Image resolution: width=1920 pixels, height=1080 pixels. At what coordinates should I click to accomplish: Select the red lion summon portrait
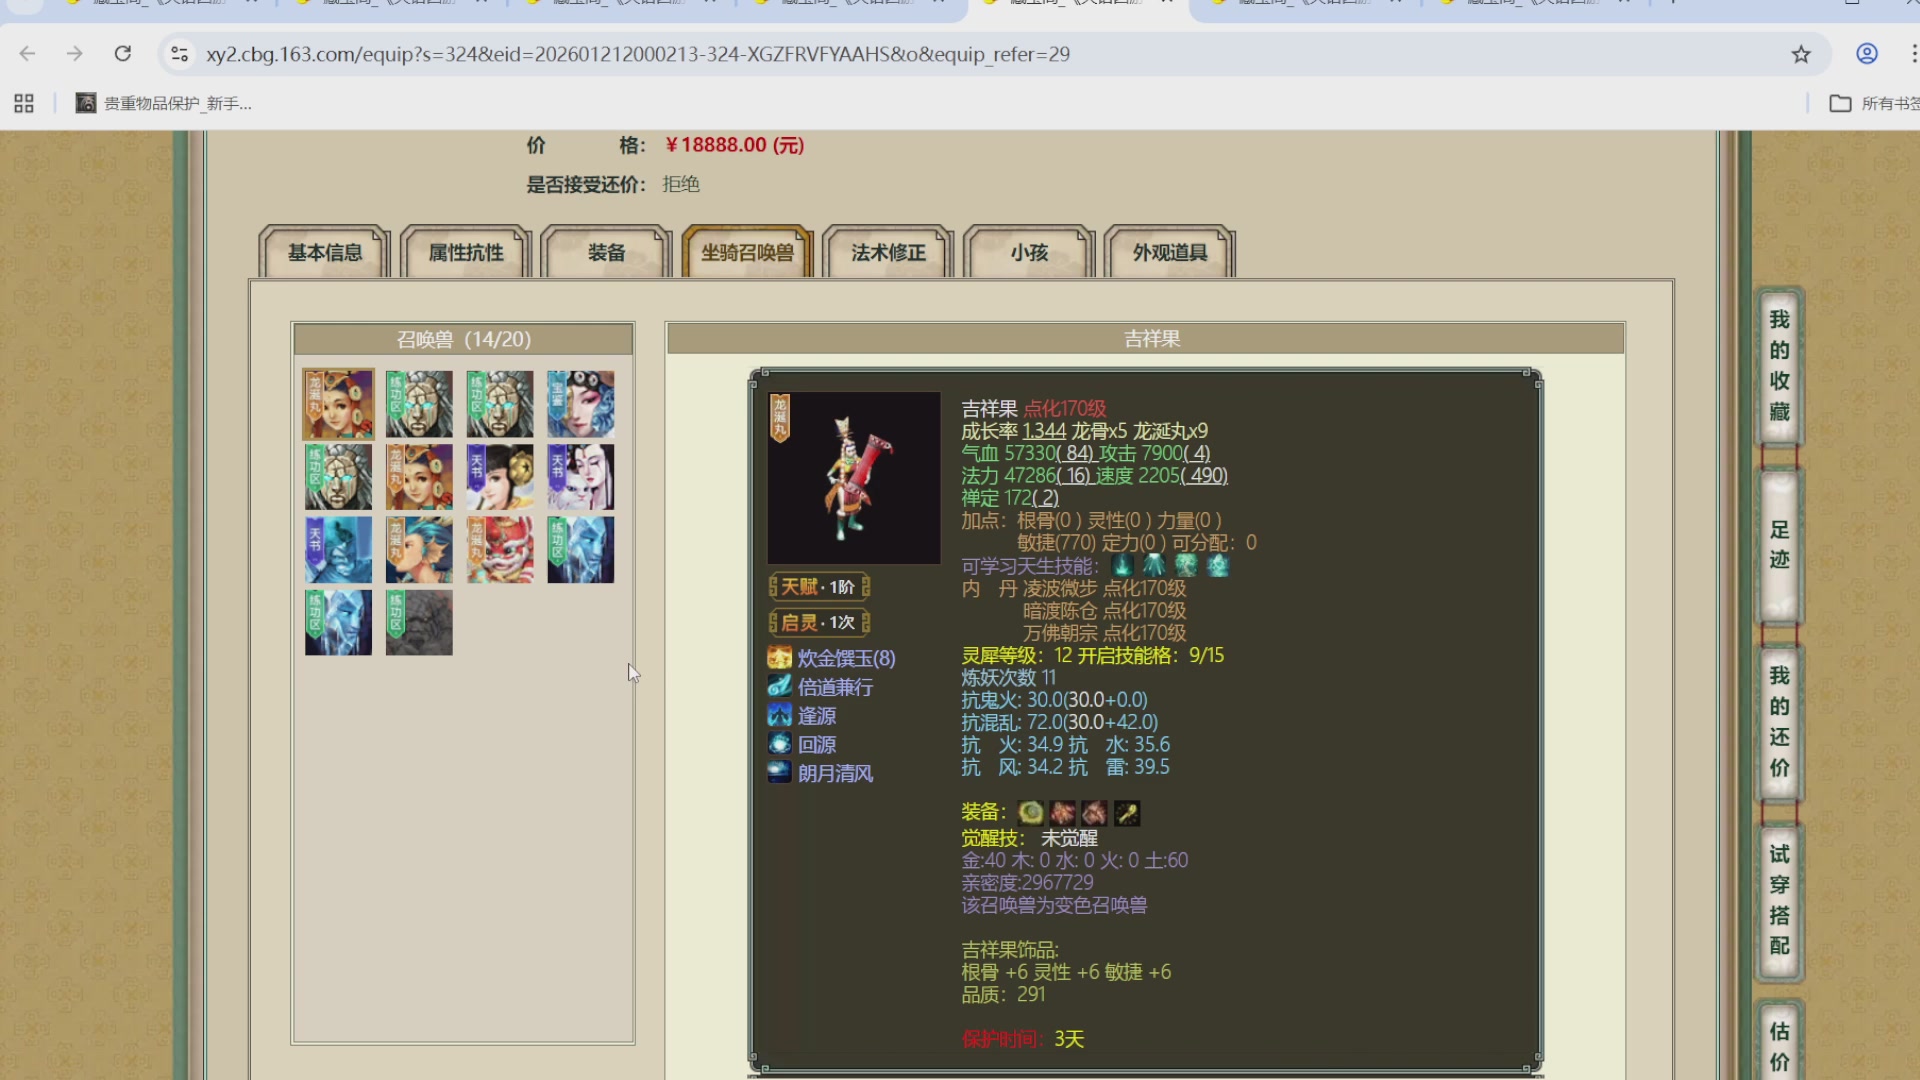(x=500, y=550)
